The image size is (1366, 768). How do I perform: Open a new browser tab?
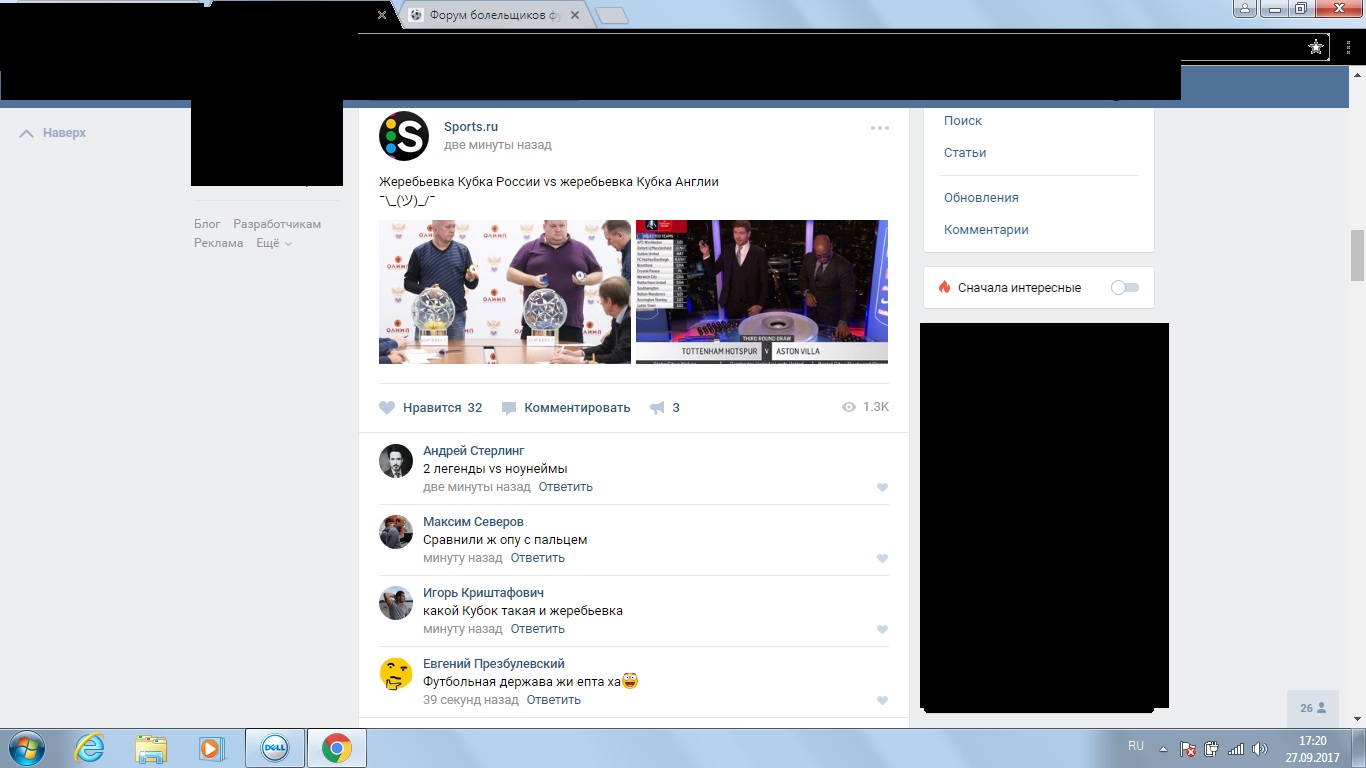coord(612,15)
